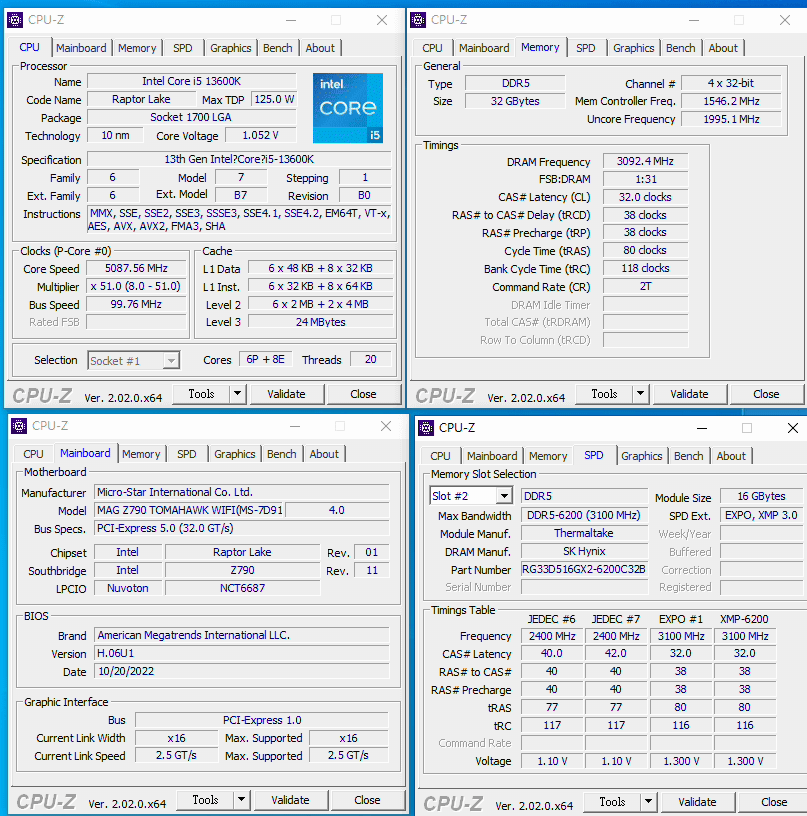Click Close button in SPD window
The height and width of the screenshot is (816, 807).
[774, 802]
